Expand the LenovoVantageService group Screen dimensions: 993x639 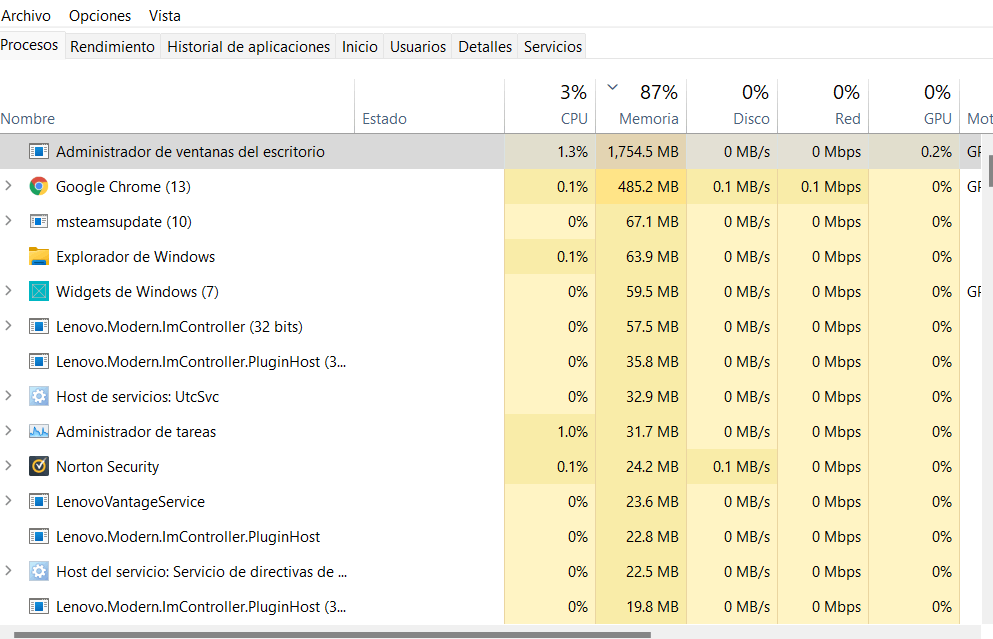tap(8, 500)
